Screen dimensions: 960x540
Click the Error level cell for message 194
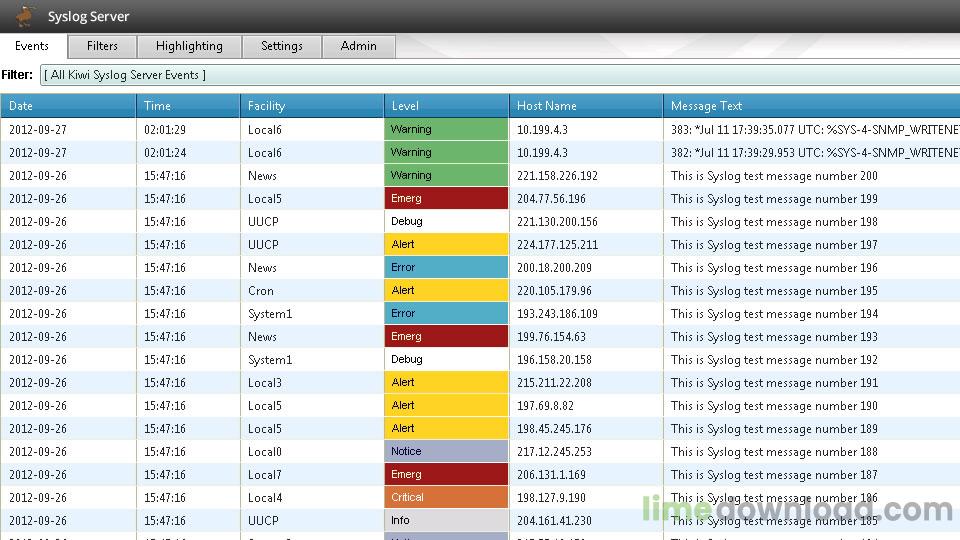[446, 313]
